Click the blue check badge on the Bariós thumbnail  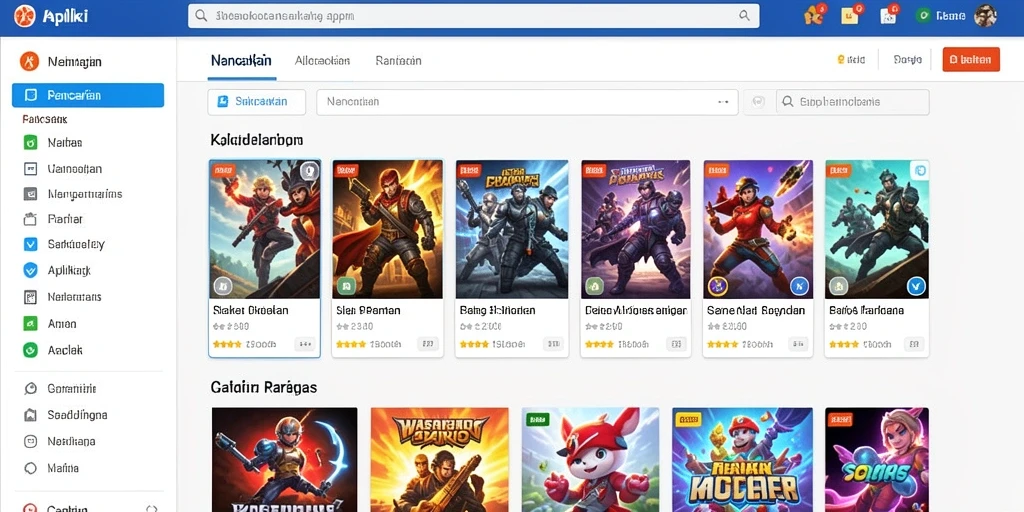916,285
